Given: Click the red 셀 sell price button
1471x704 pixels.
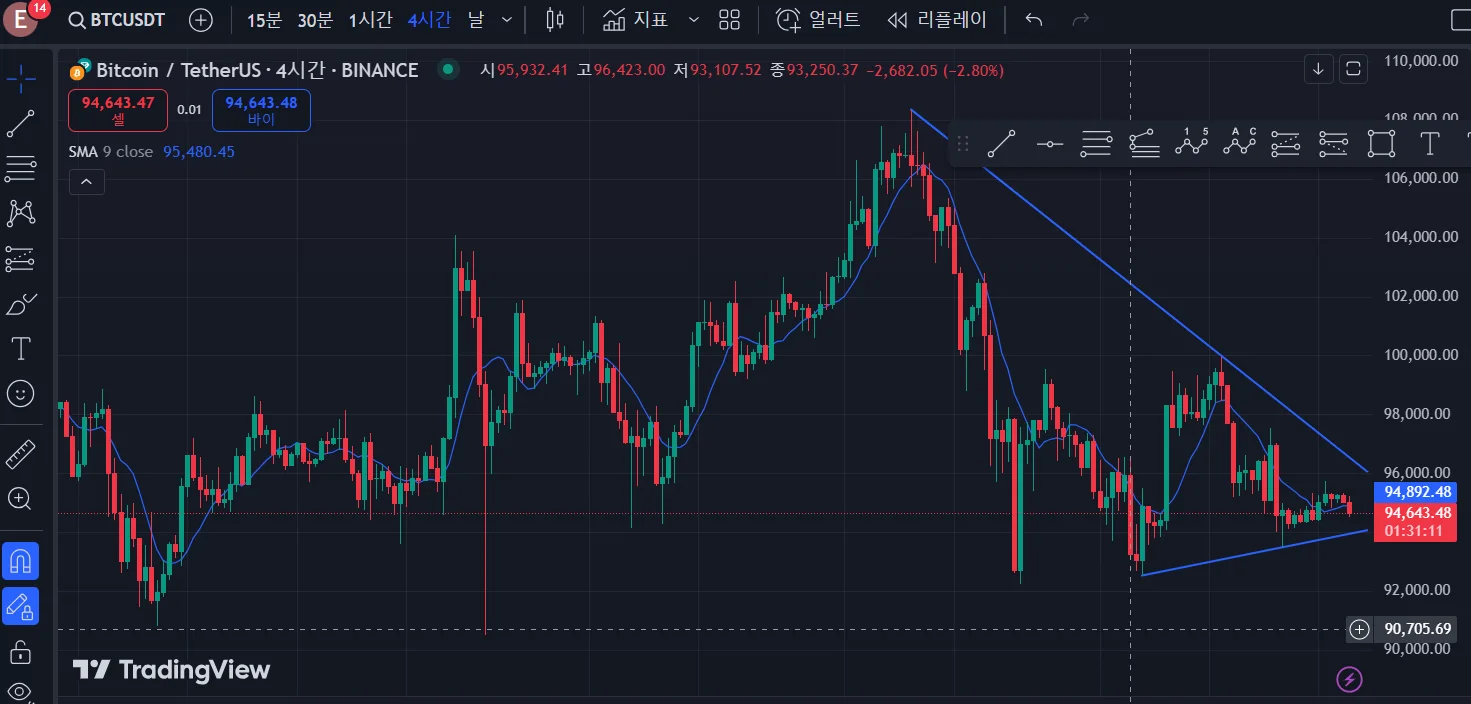Looking at the screenshot, I should point(118,110).
